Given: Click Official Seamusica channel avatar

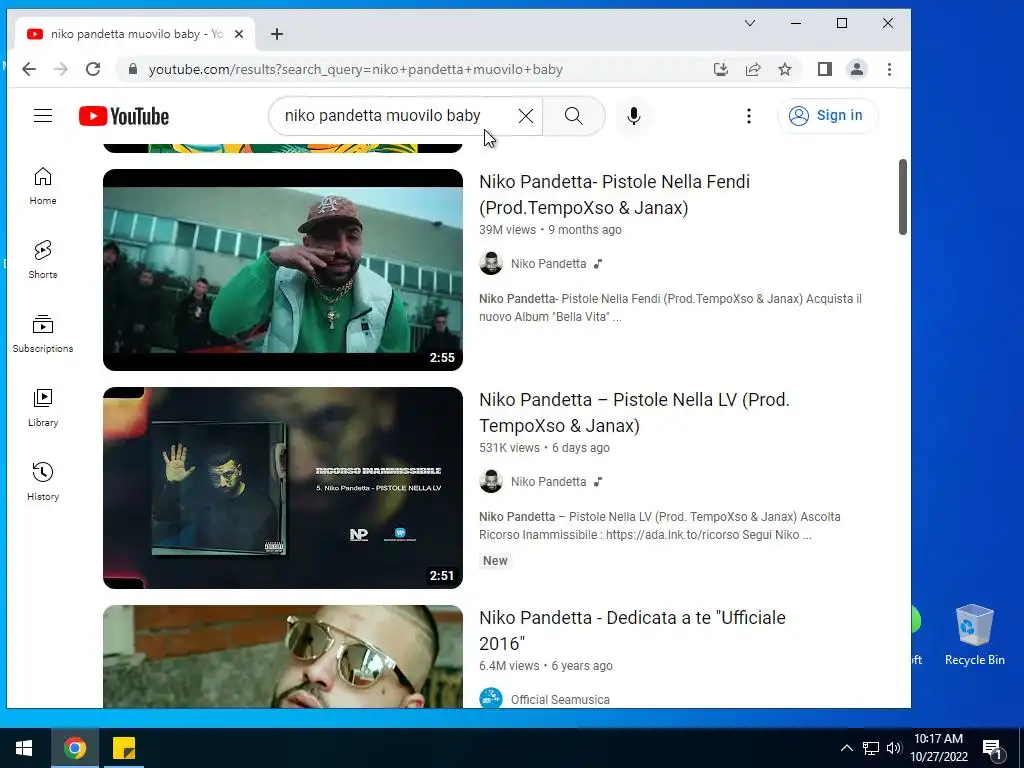Looking at the screenshot, I should click(491, 698).
